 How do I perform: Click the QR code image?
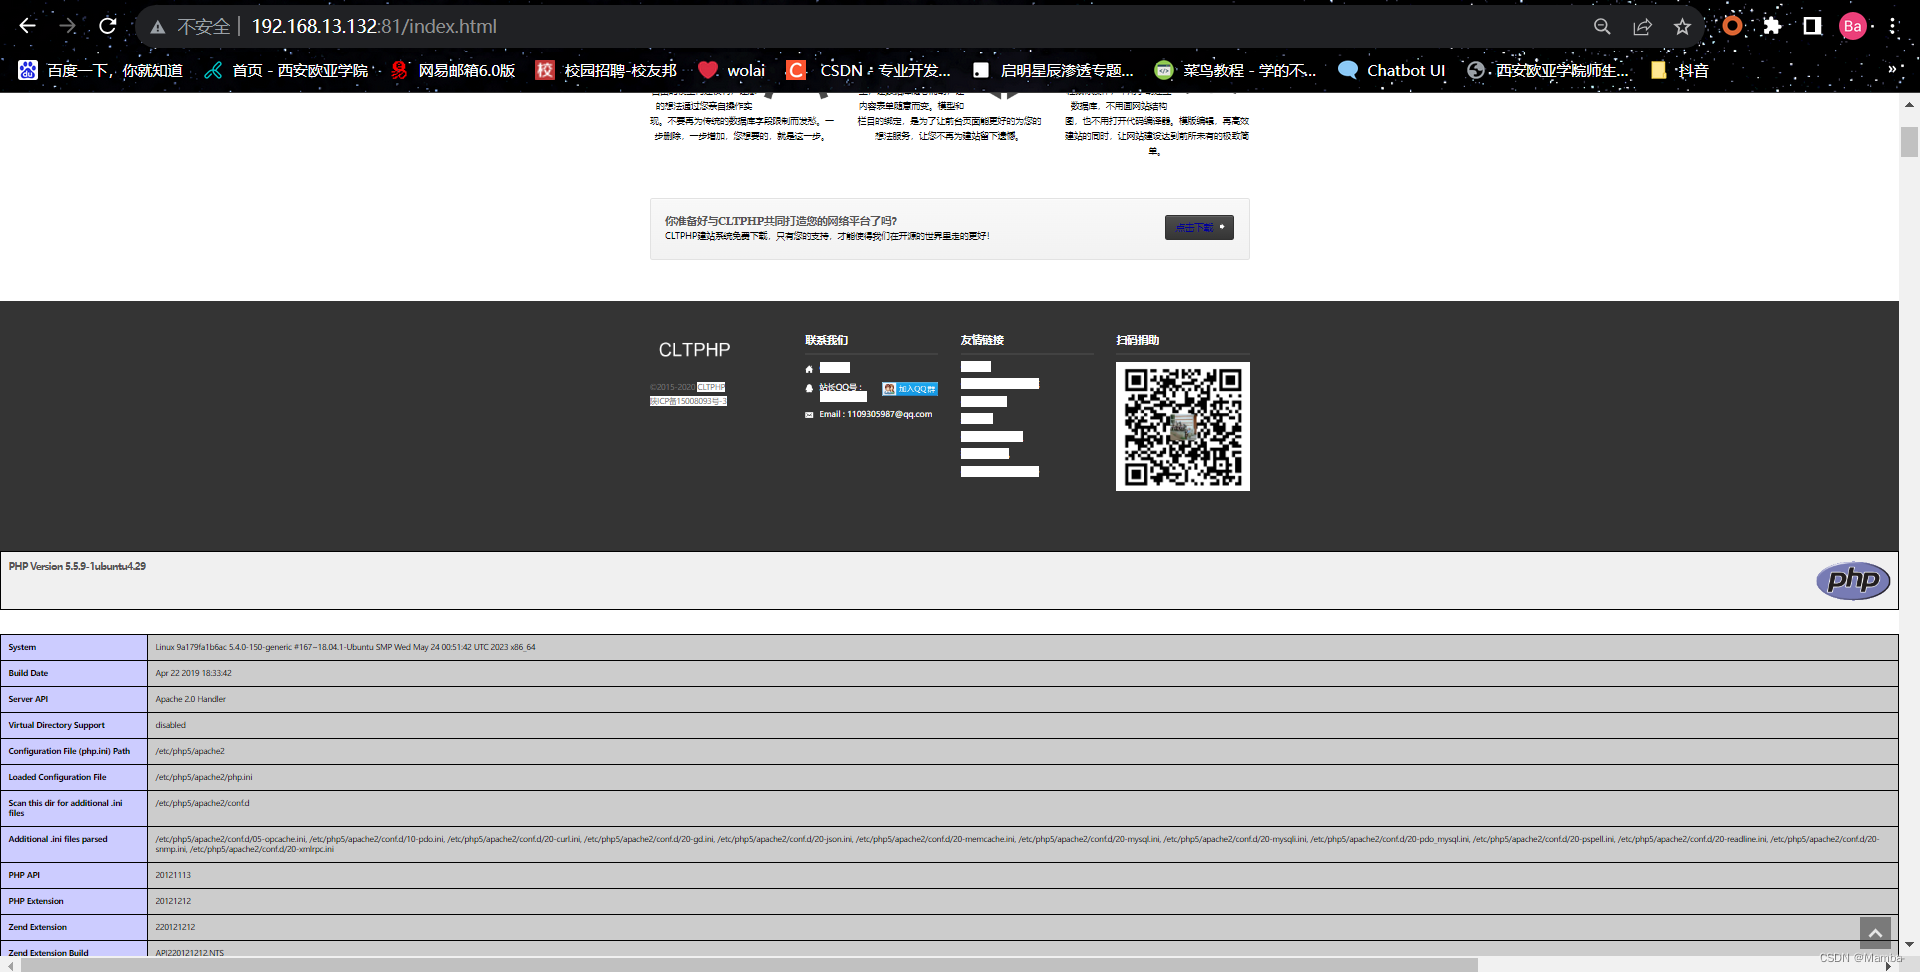(x=1183, y=426)
